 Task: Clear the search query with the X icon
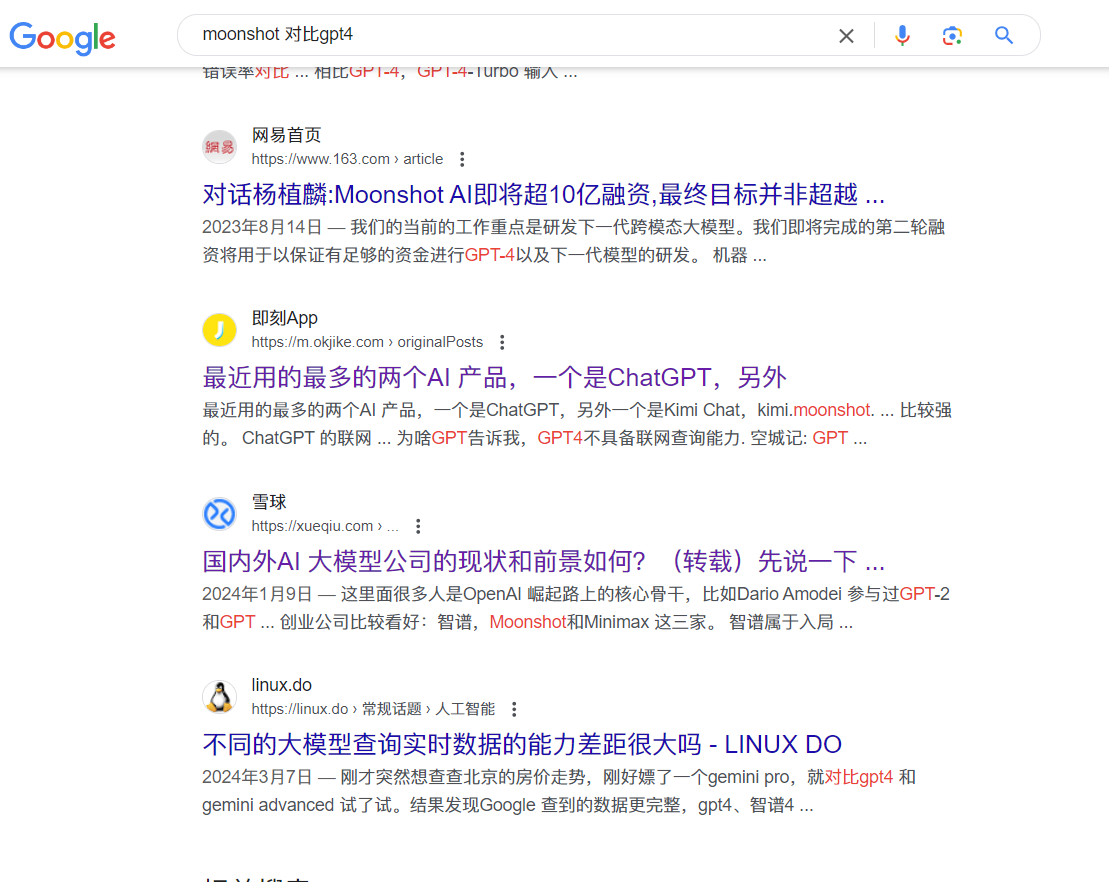(x=846, y=35)
